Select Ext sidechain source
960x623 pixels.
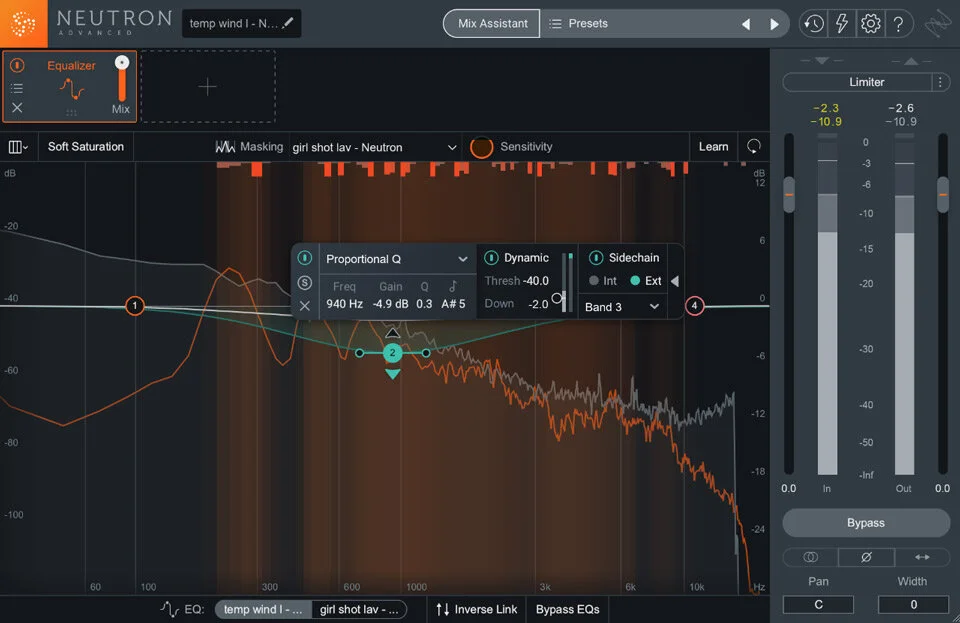tap(645, 281)
